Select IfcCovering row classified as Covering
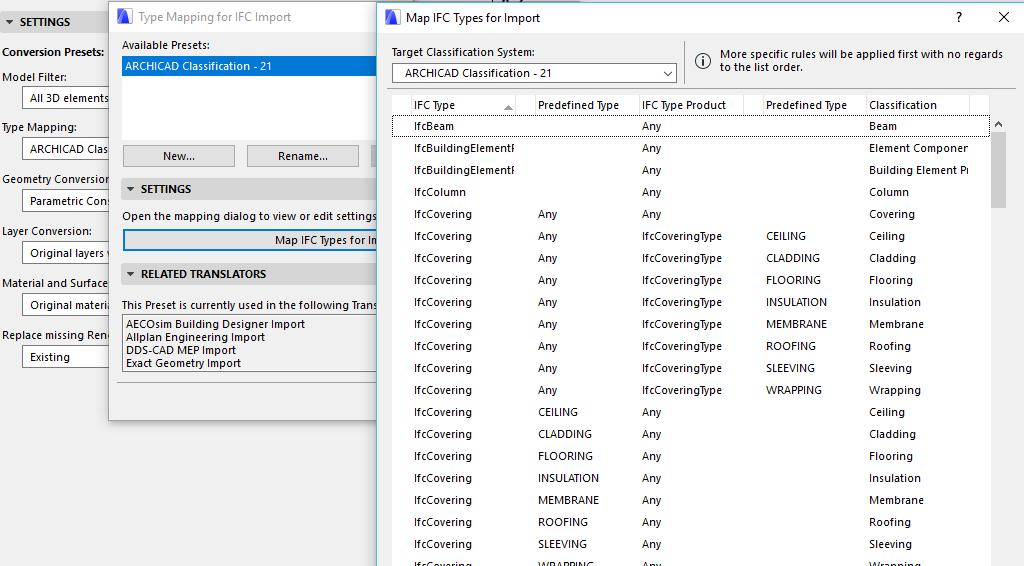This screenshot has width=1024, height=566. click(x=691, y=214)
